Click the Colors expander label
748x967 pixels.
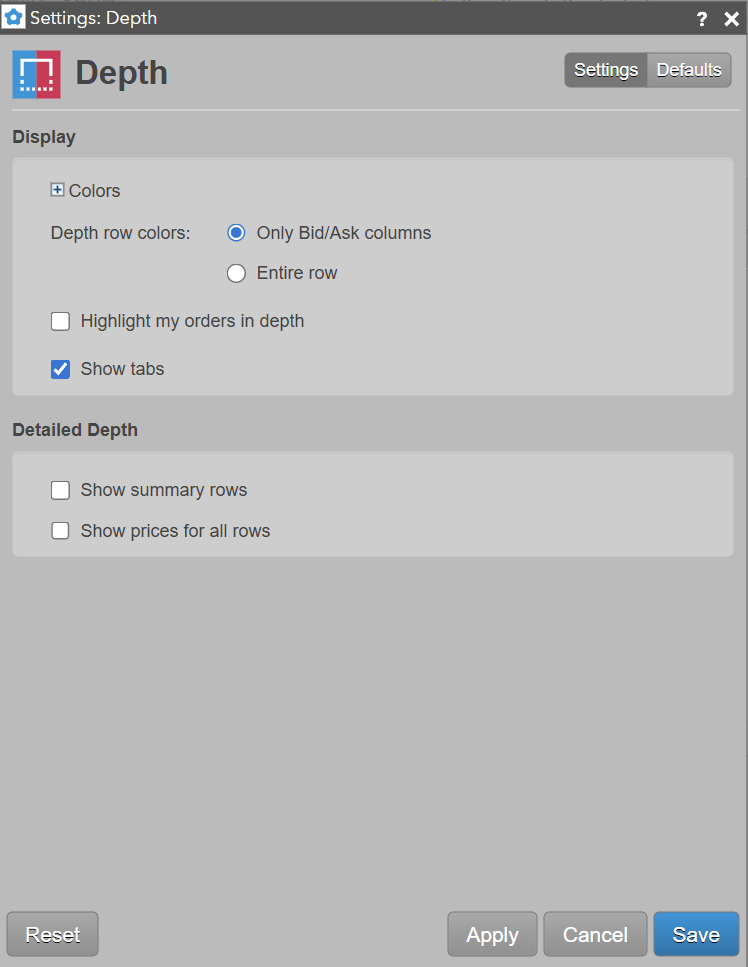coord(94,191)
